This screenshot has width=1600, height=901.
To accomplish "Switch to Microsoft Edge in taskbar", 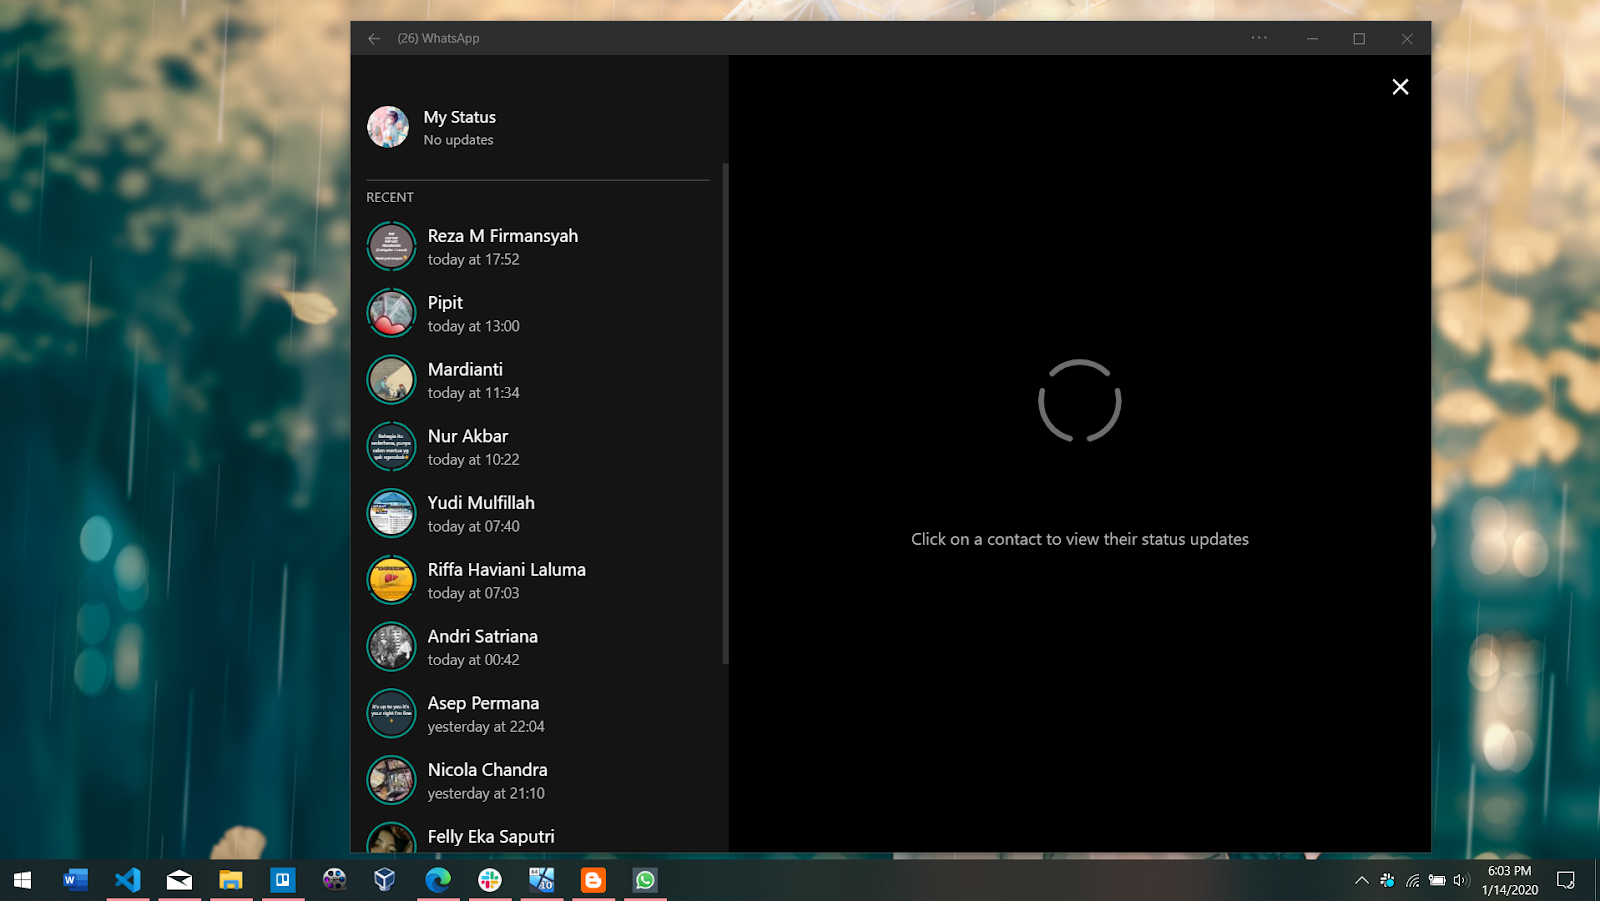I will [438, 880].
